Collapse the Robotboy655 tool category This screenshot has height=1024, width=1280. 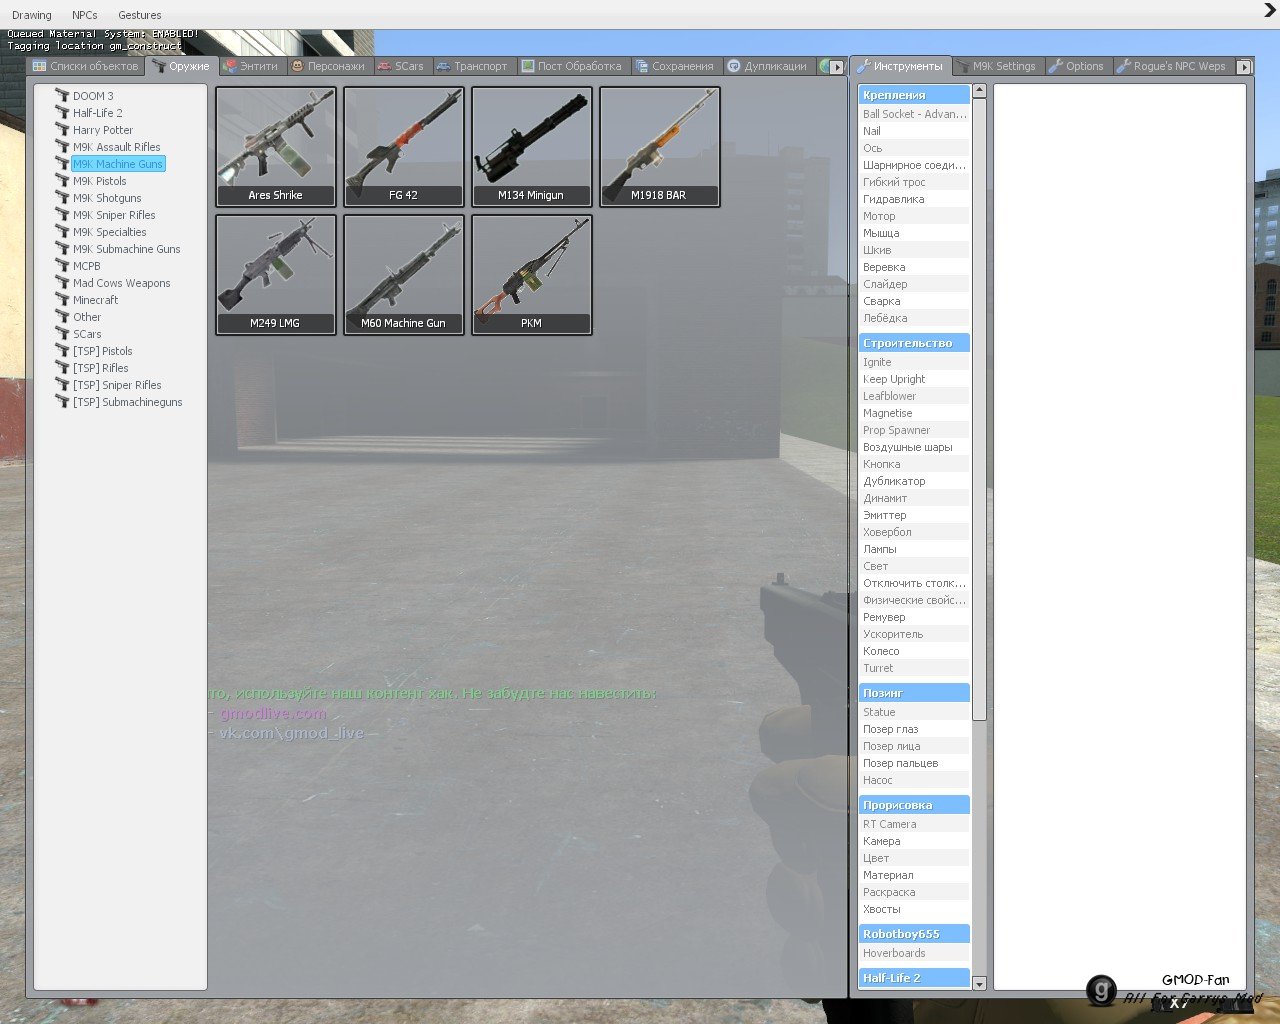click(914, 934)
